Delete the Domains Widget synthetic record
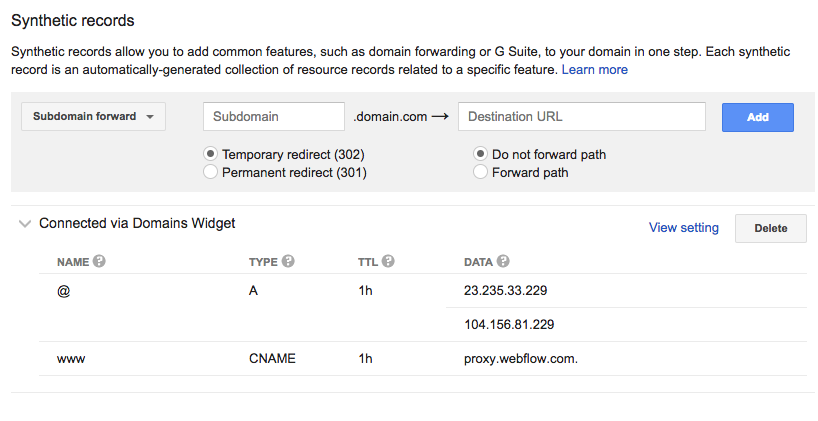The width and height of the screenshot is (818, 421). click(x=771, y=228)
